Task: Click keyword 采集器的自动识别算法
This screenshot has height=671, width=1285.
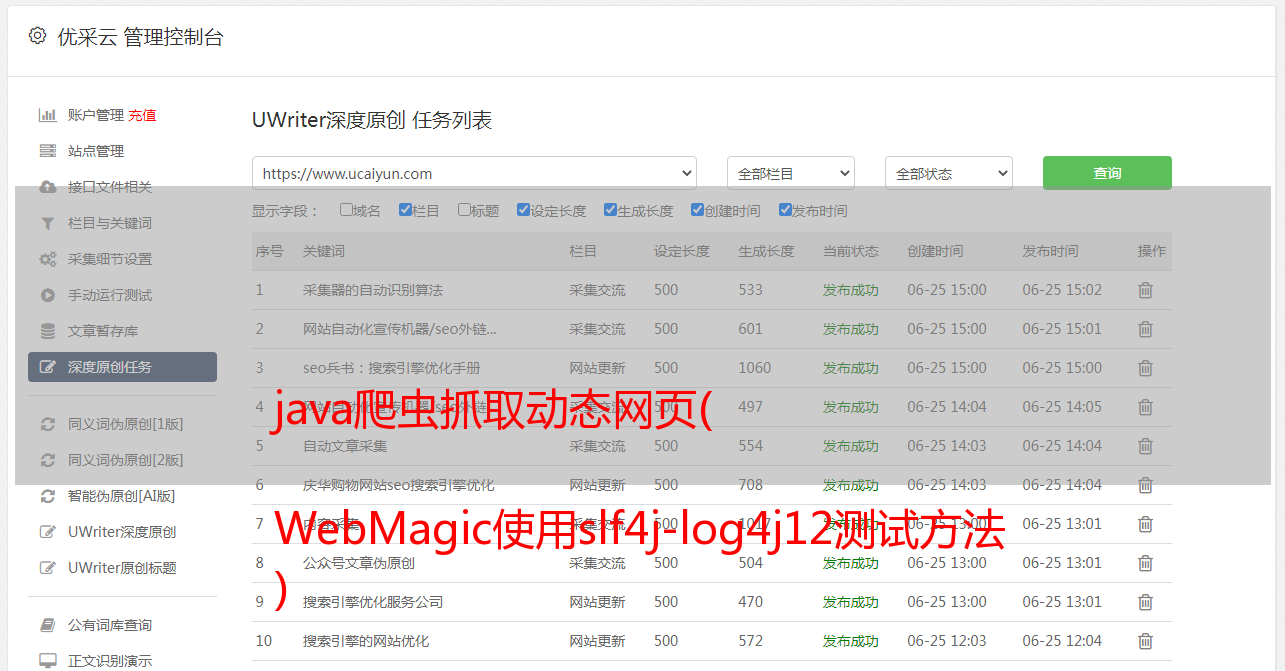Action: click(x=373, y=290)
